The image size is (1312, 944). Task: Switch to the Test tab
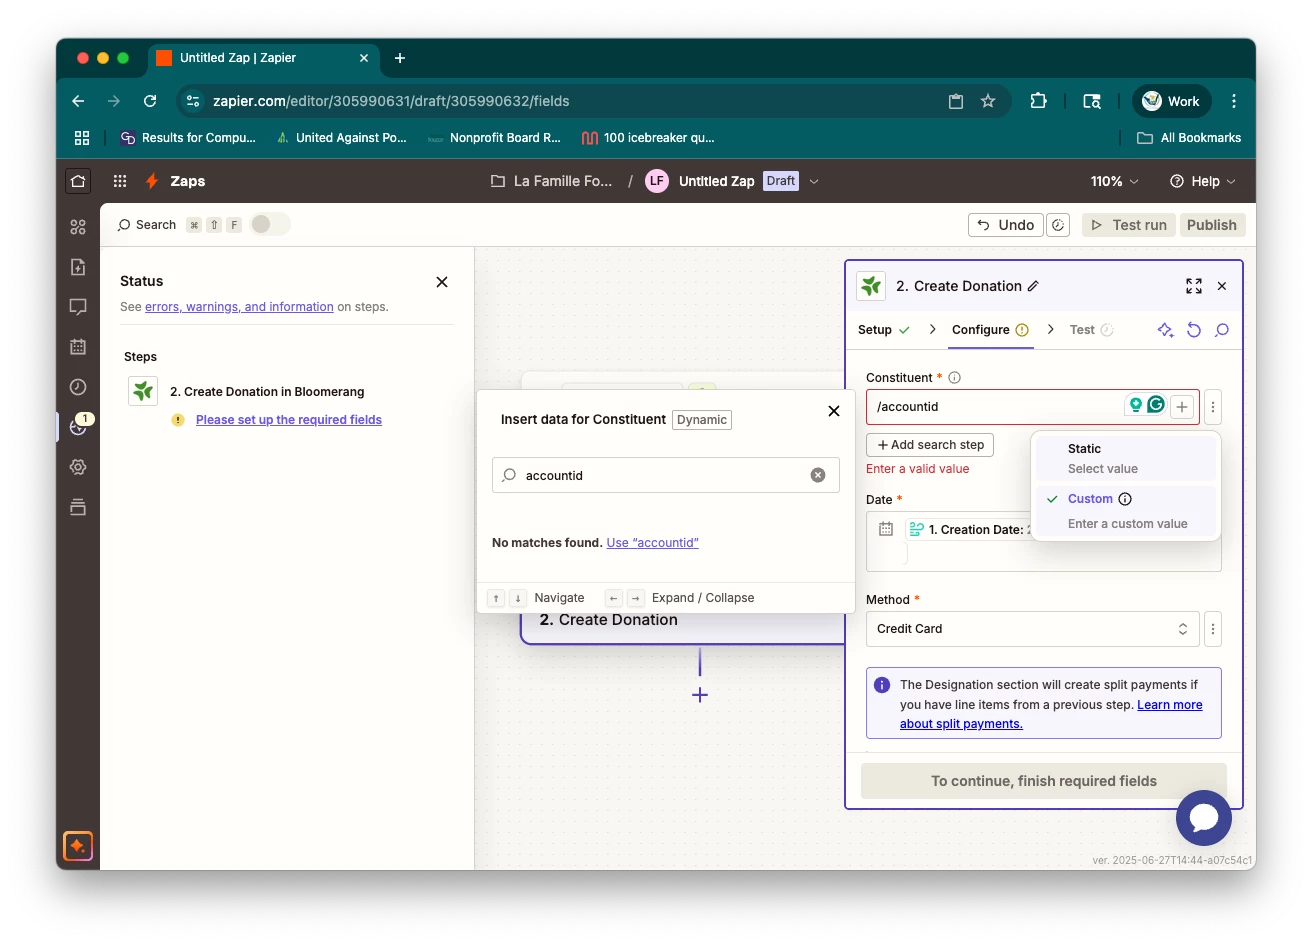(1092, 330)
